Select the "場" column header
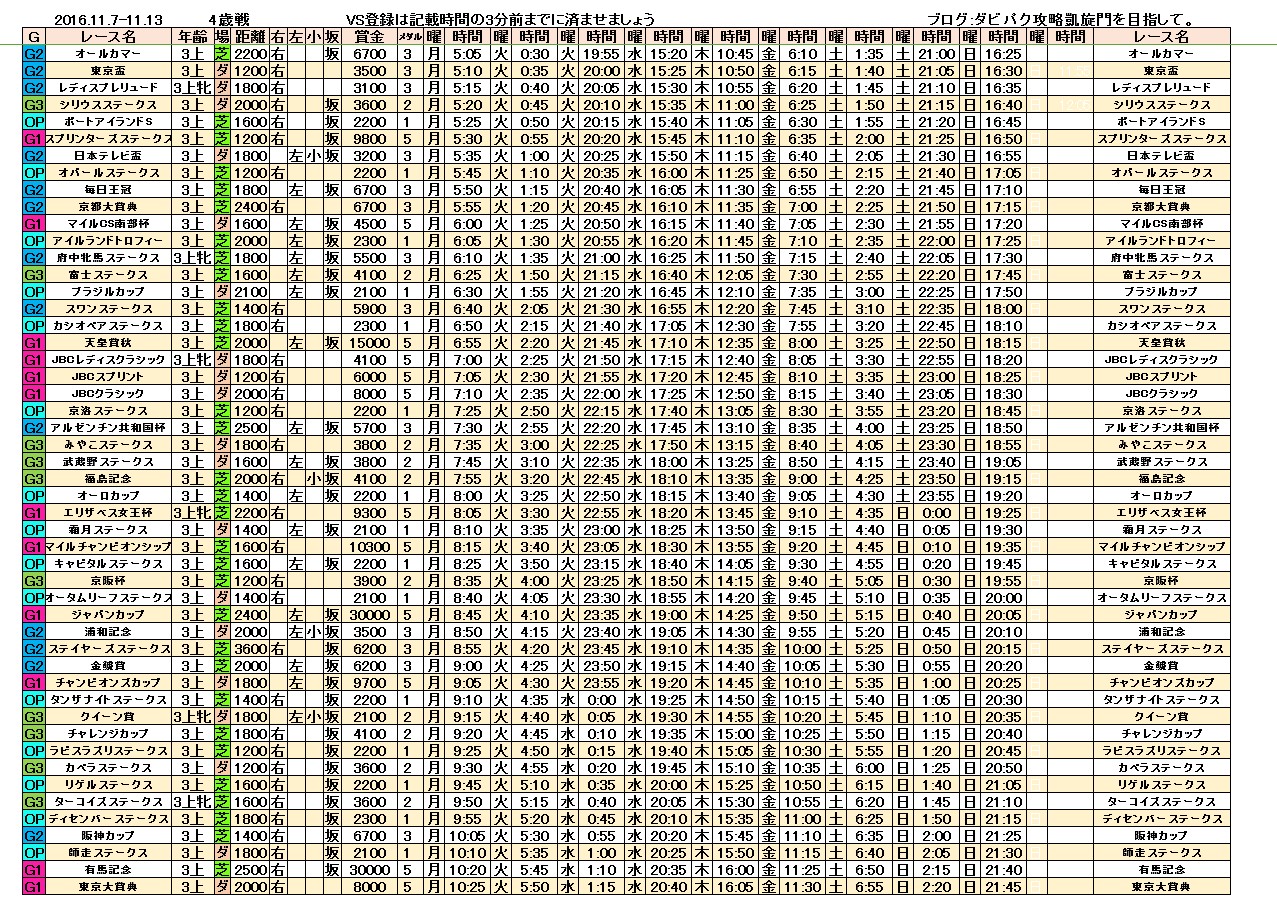1277x909 pixels. pos(222,36)
